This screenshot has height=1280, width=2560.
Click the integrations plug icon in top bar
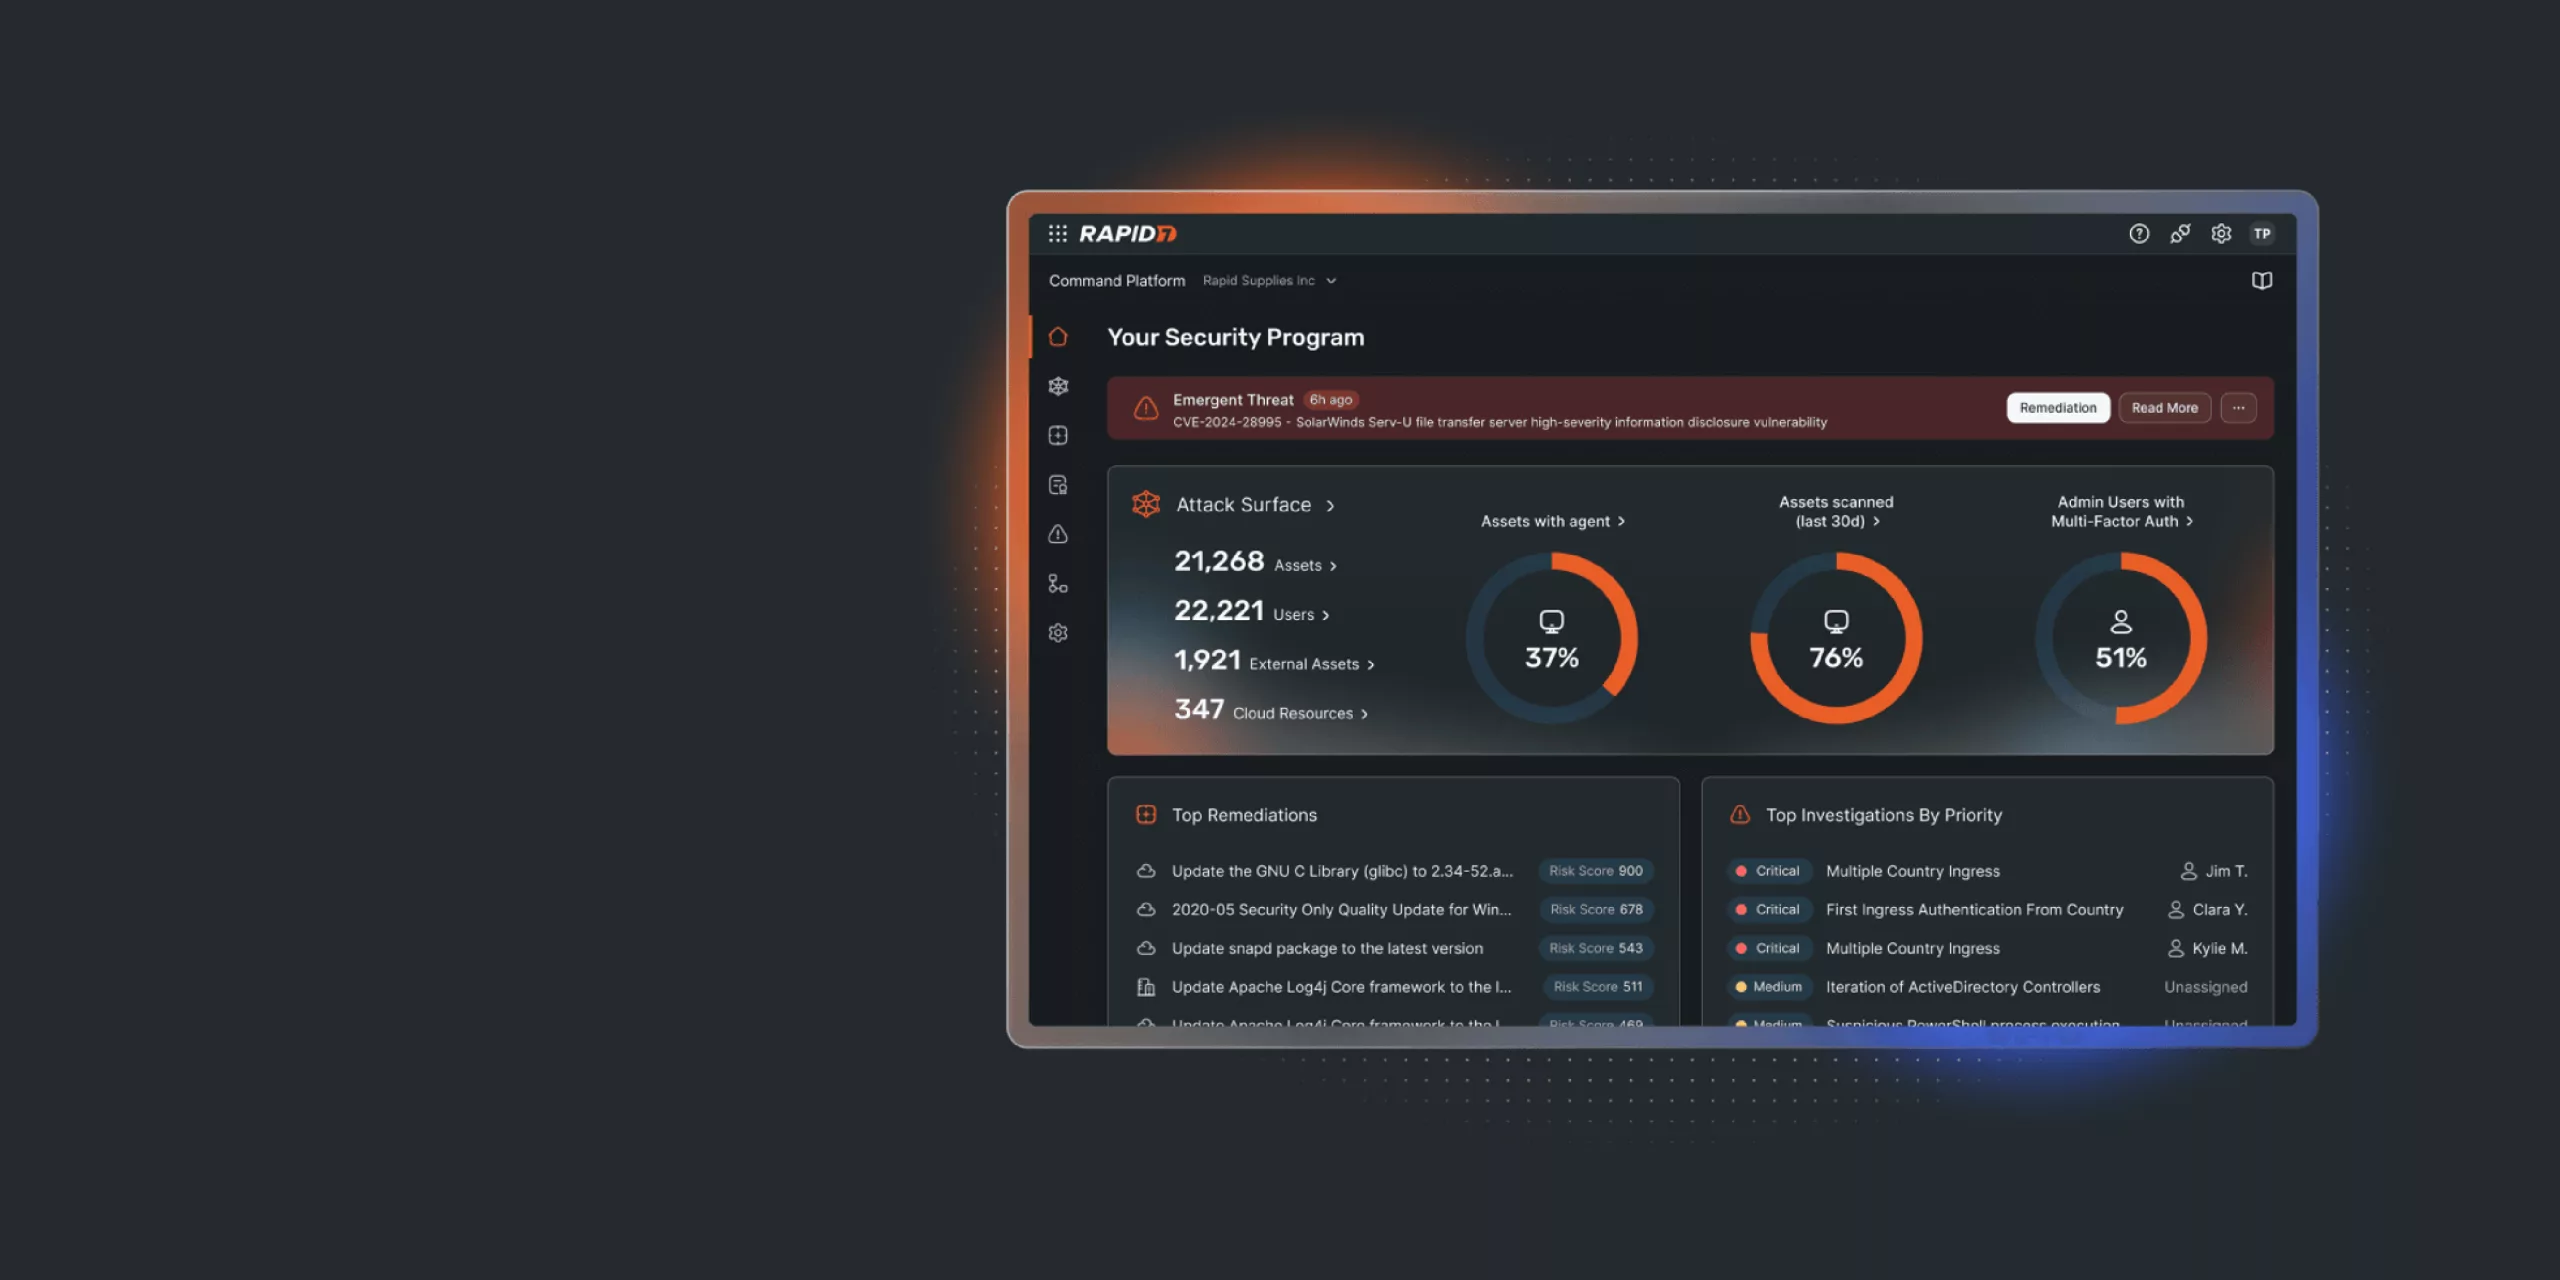[2179, 233]
